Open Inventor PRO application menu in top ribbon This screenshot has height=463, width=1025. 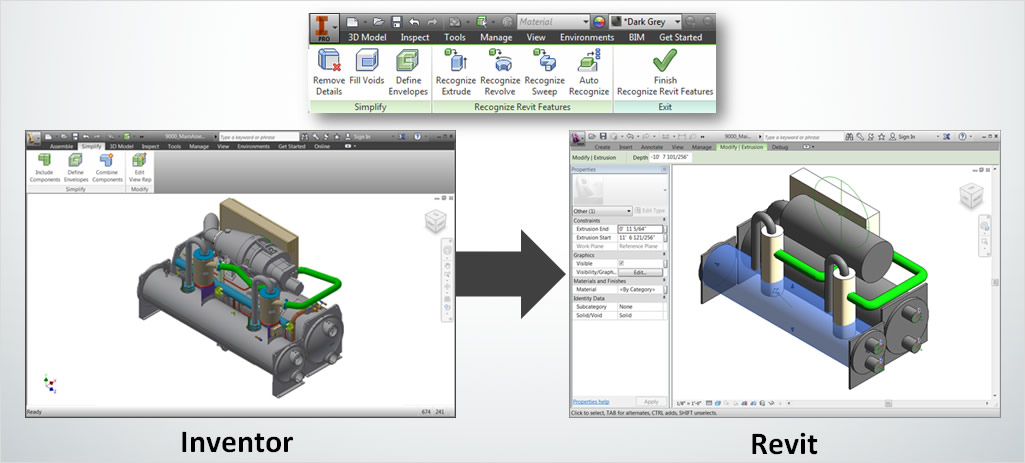click(x=324, y=29)
